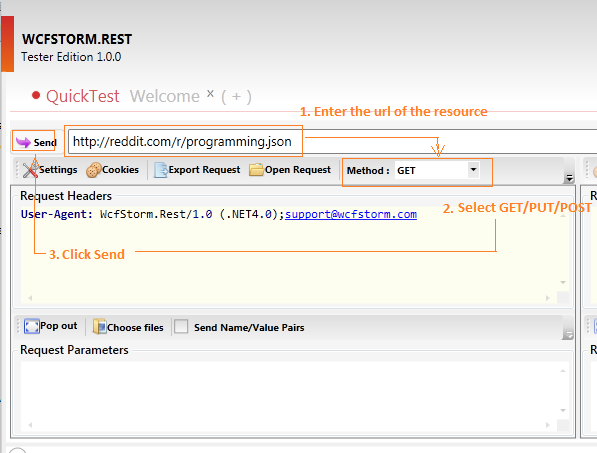
Task: Click the Export Request document icon
Action: [161, 170]
